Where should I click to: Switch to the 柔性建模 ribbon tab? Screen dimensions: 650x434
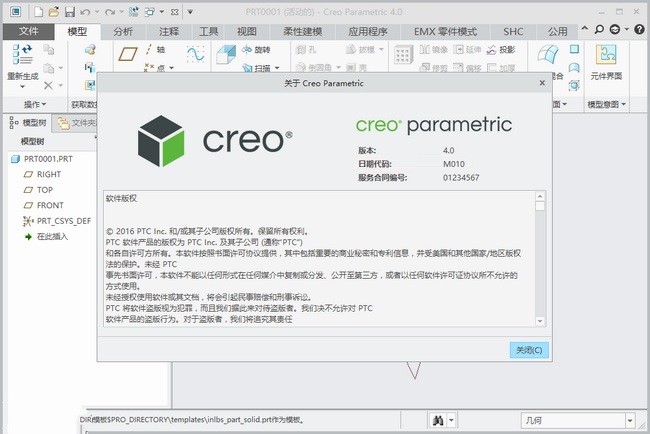click(x=303, y=32)
